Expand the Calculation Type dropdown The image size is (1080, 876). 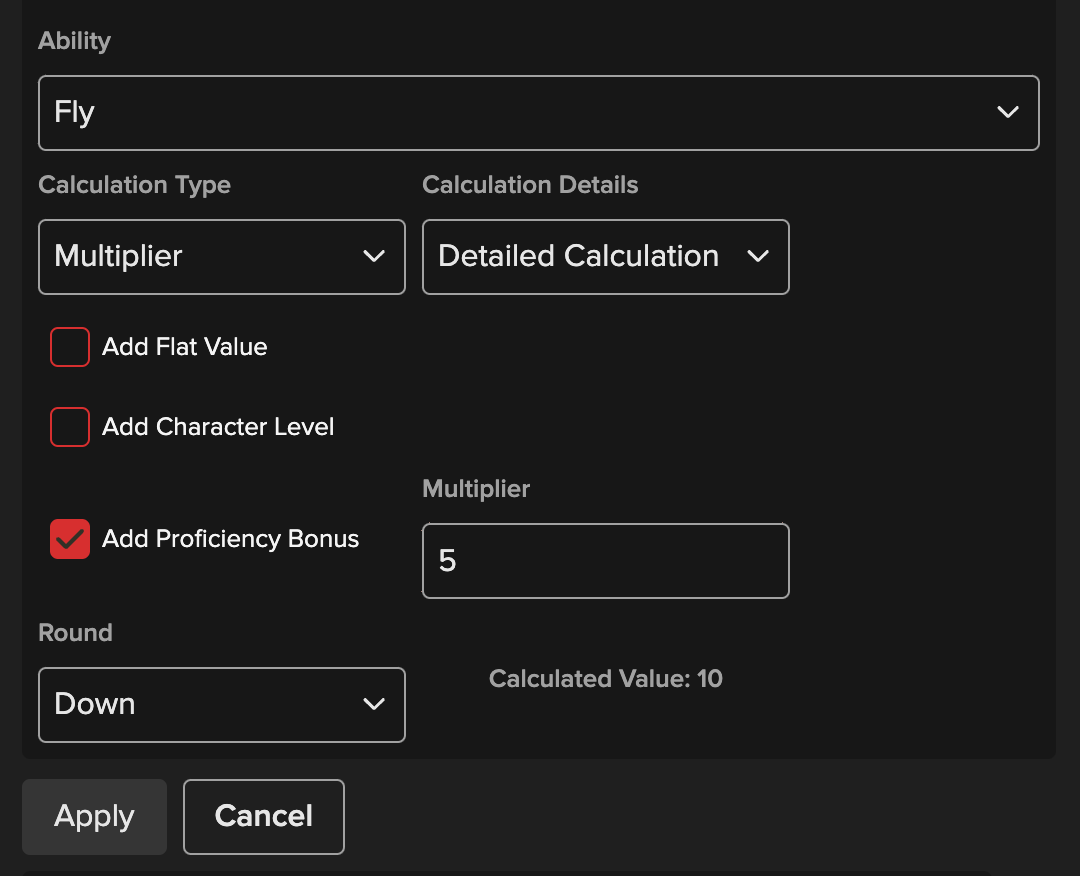click(x=221, y=257)
